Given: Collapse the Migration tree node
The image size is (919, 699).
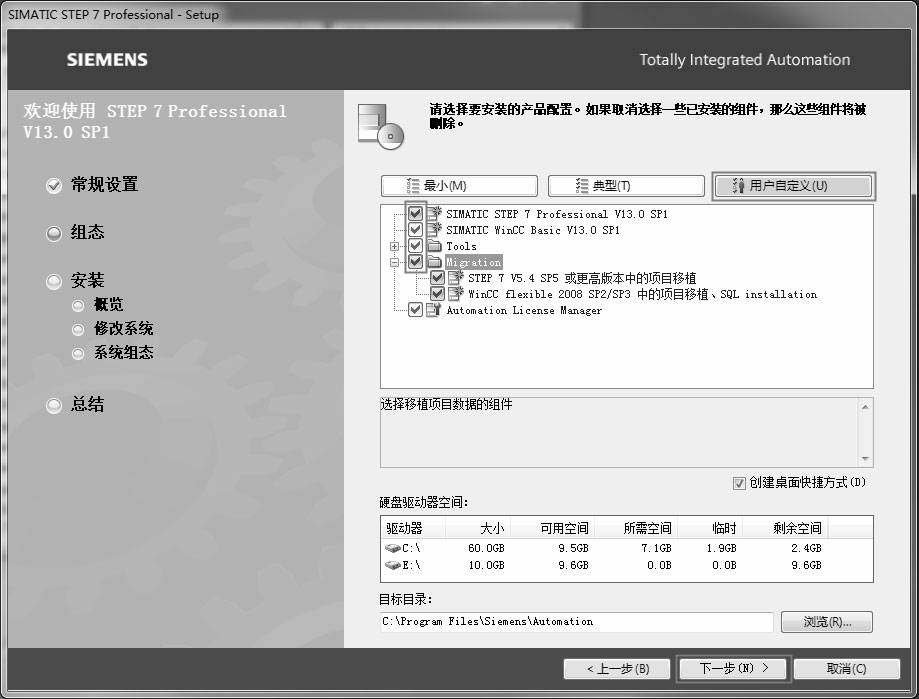Looking at the screenshot, I should (x=394, y=262).
